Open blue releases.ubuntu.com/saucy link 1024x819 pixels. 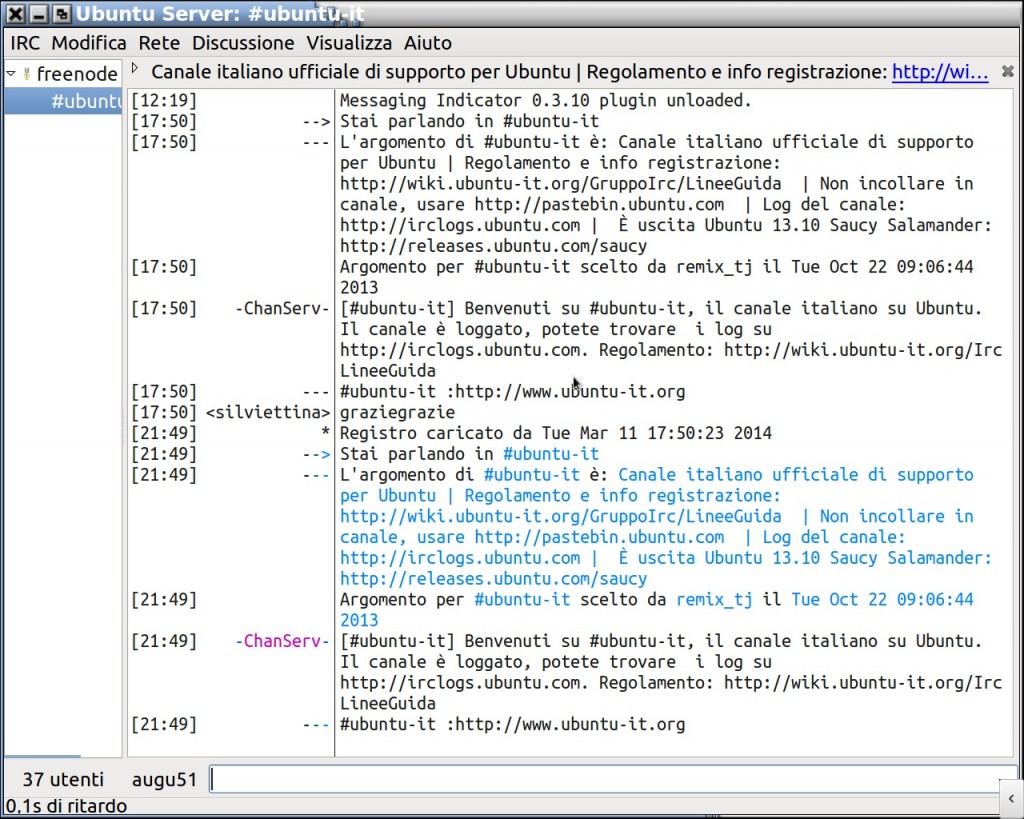click(x=493, y=579)
